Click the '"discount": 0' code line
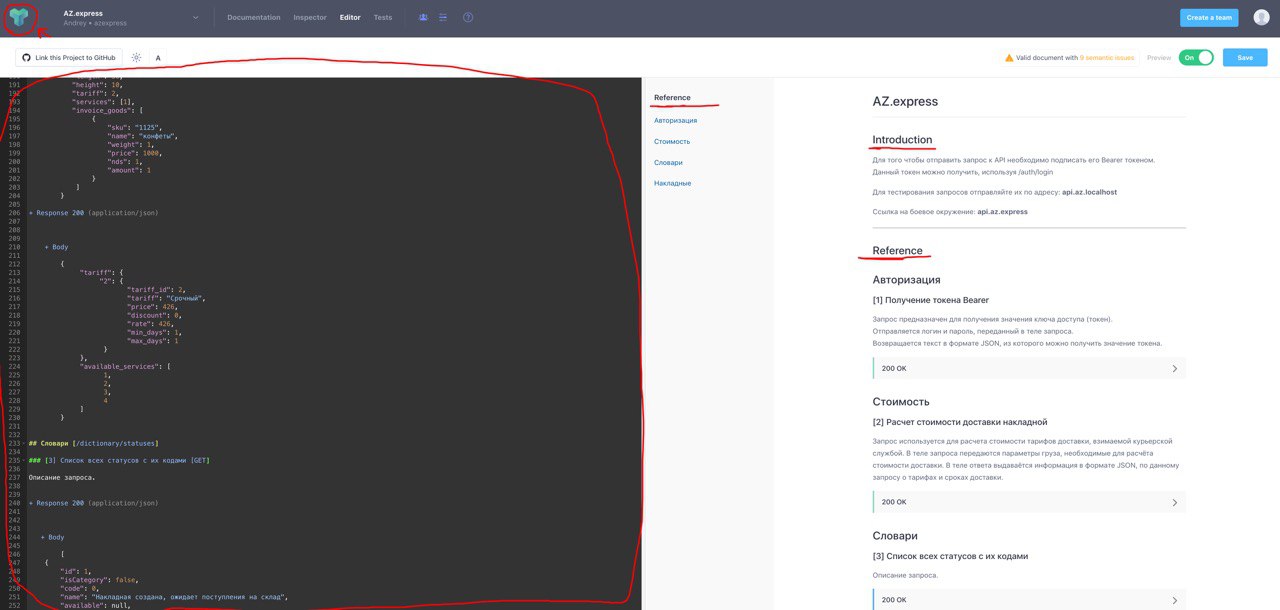Screen dimensions: 1280x610 (x=152, y=315)
